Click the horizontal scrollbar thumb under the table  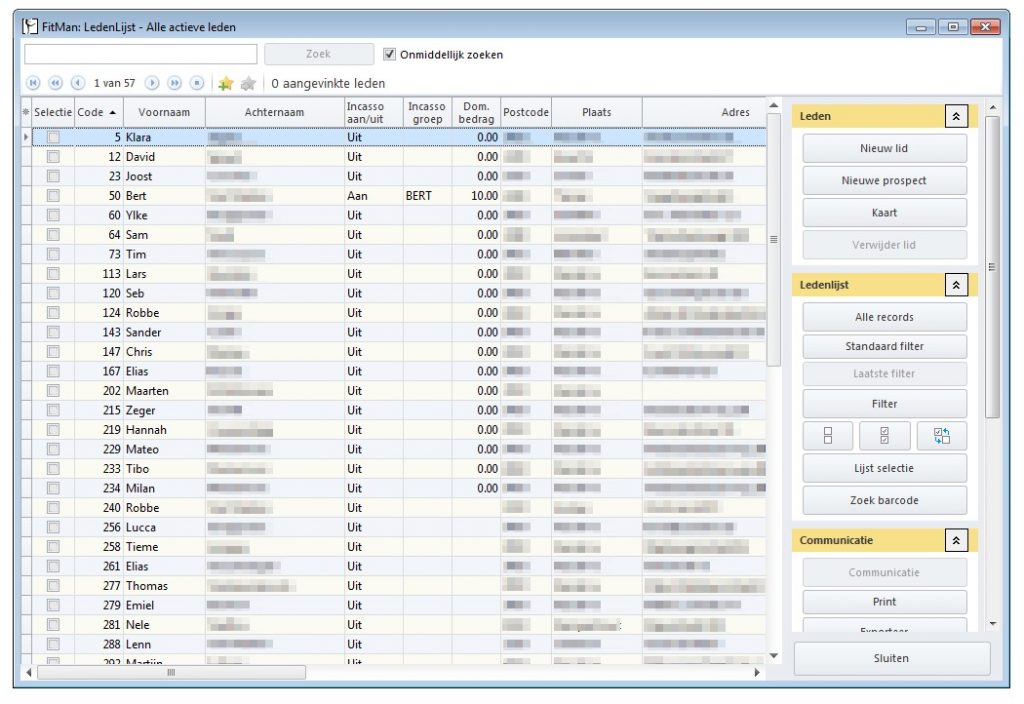(x=171, y=673)
